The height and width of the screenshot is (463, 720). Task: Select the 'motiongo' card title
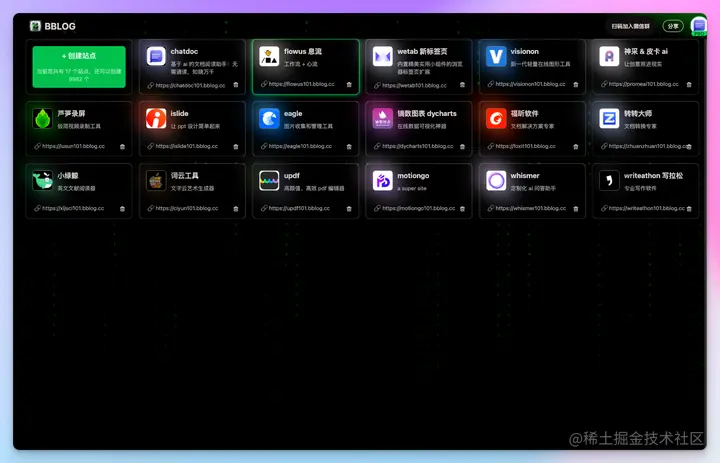pos(413,175)
